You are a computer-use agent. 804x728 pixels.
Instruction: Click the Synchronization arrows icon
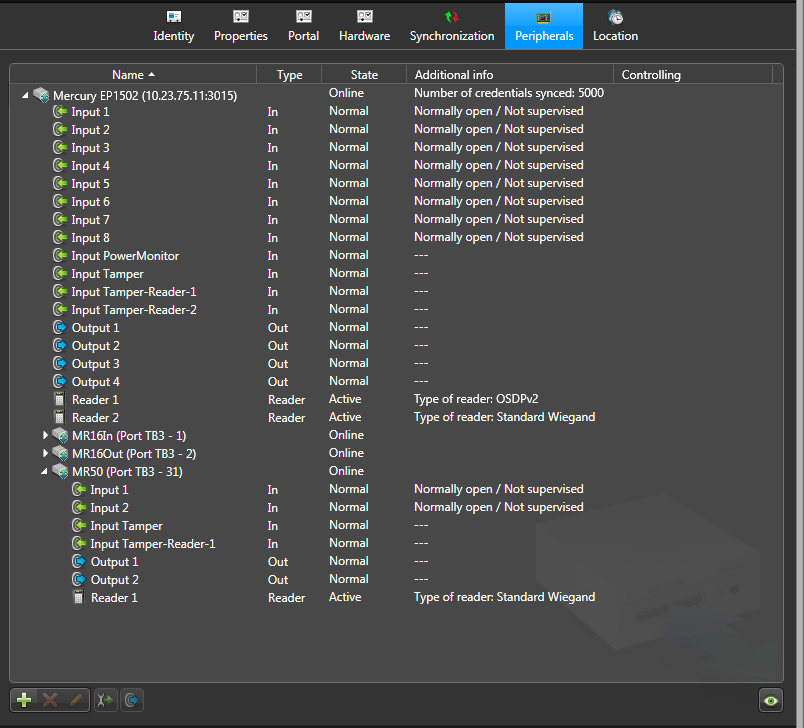point(452,18)
